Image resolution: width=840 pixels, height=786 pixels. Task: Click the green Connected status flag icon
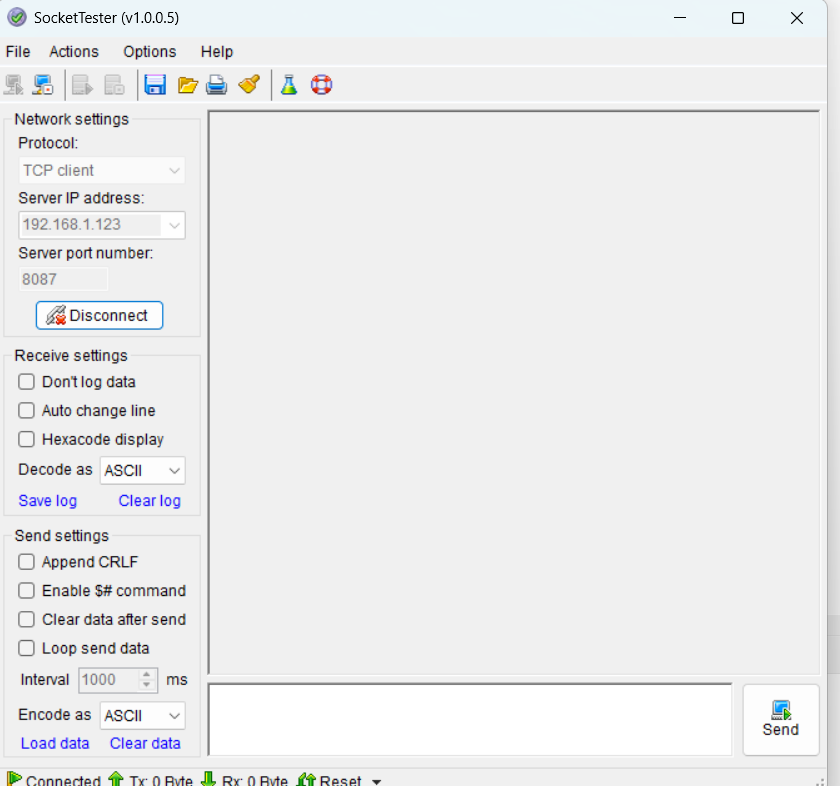14,779
